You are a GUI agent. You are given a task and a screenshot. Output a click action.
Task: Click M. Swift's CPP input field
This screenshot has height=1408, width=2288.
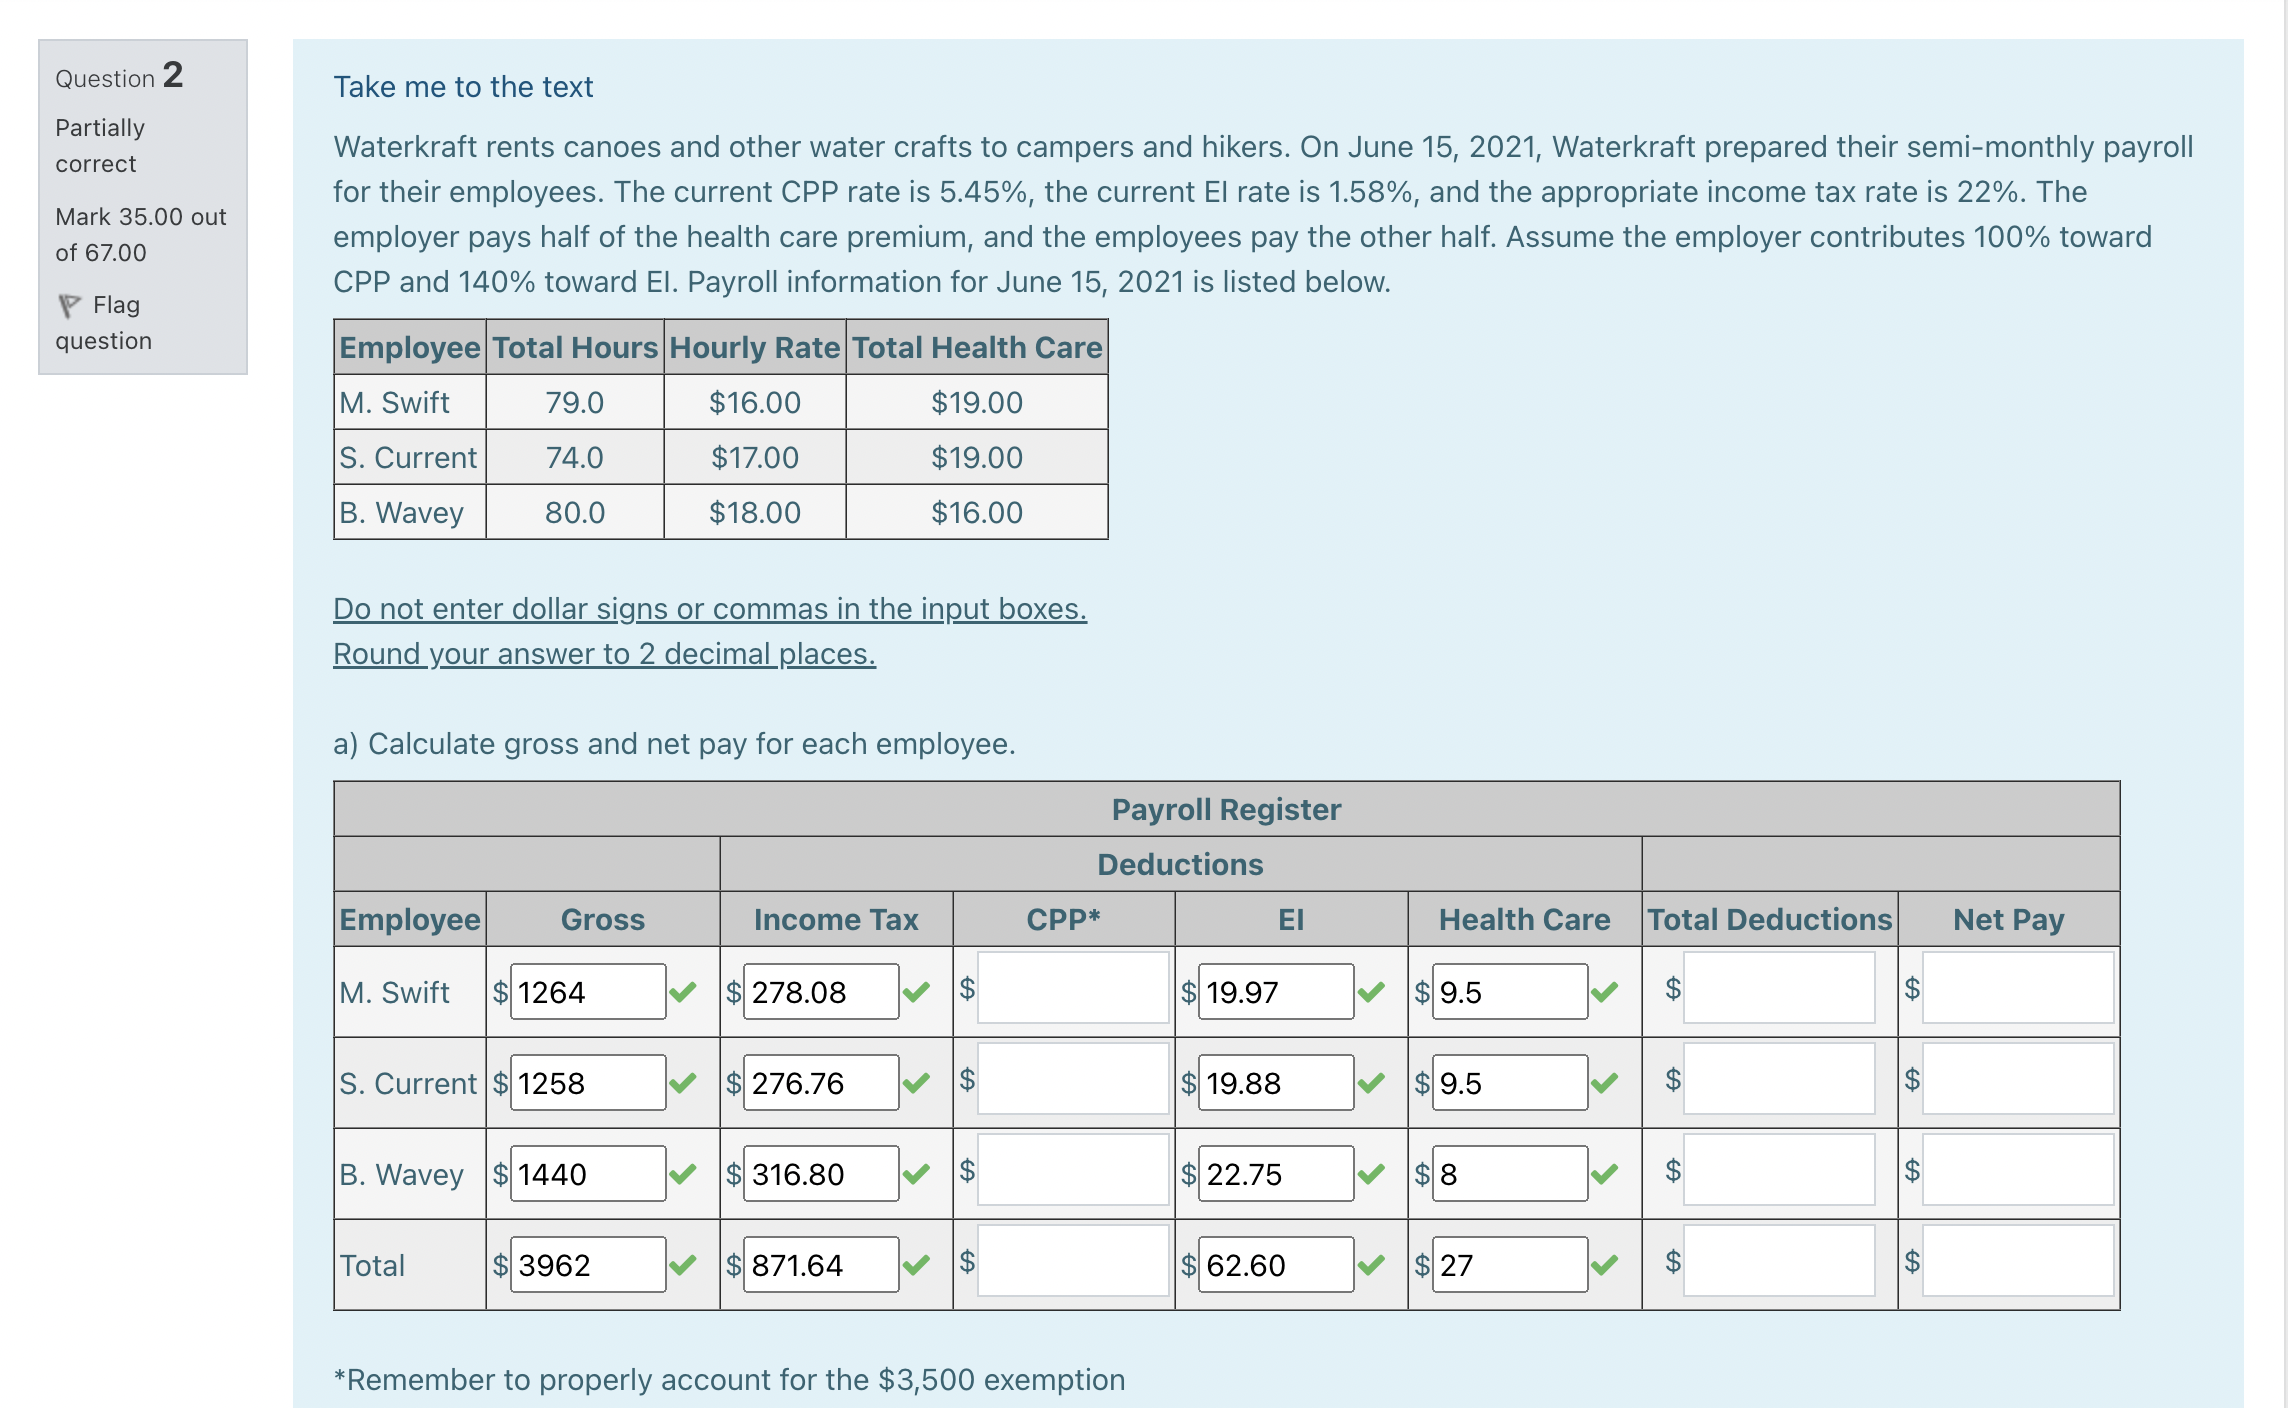1072,988
